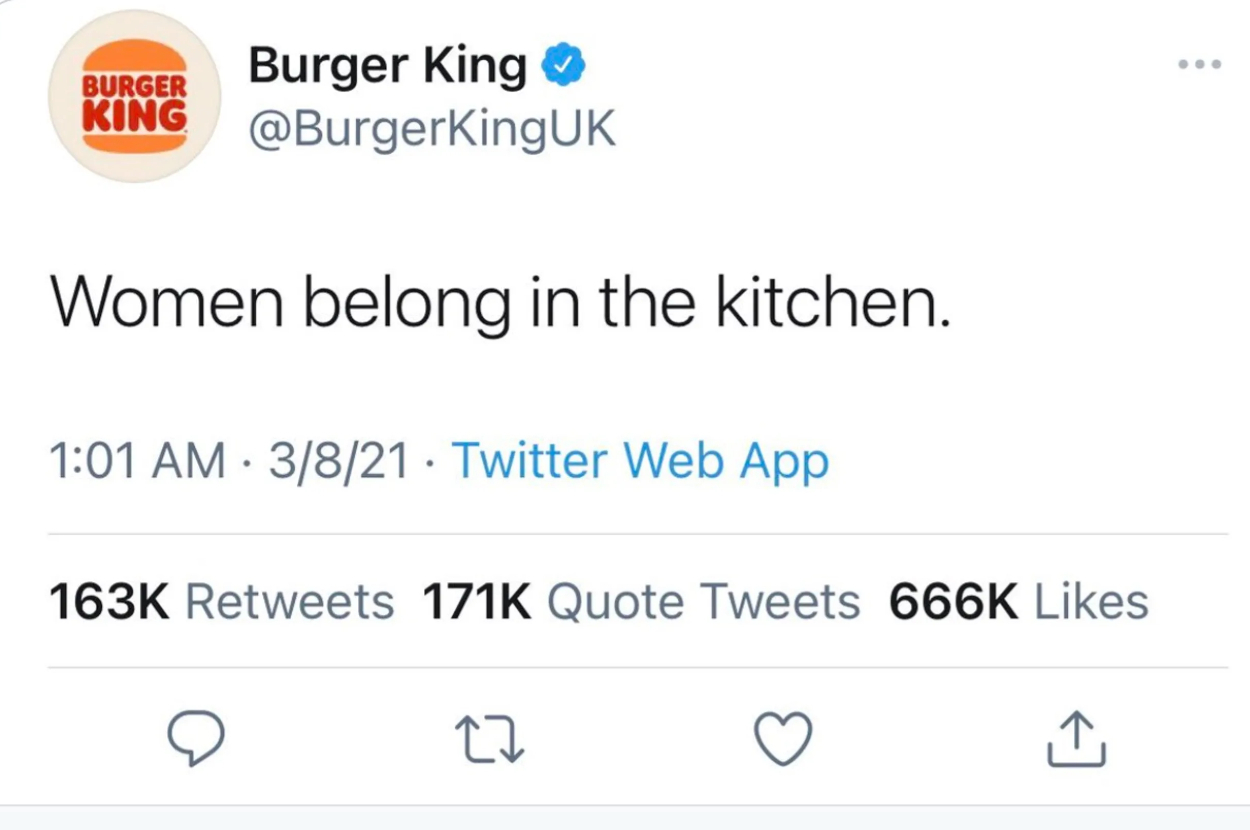Click the 3/8/21 date
The width and height of the screenshot is (1250, 830).
click(x=339, y=462)
